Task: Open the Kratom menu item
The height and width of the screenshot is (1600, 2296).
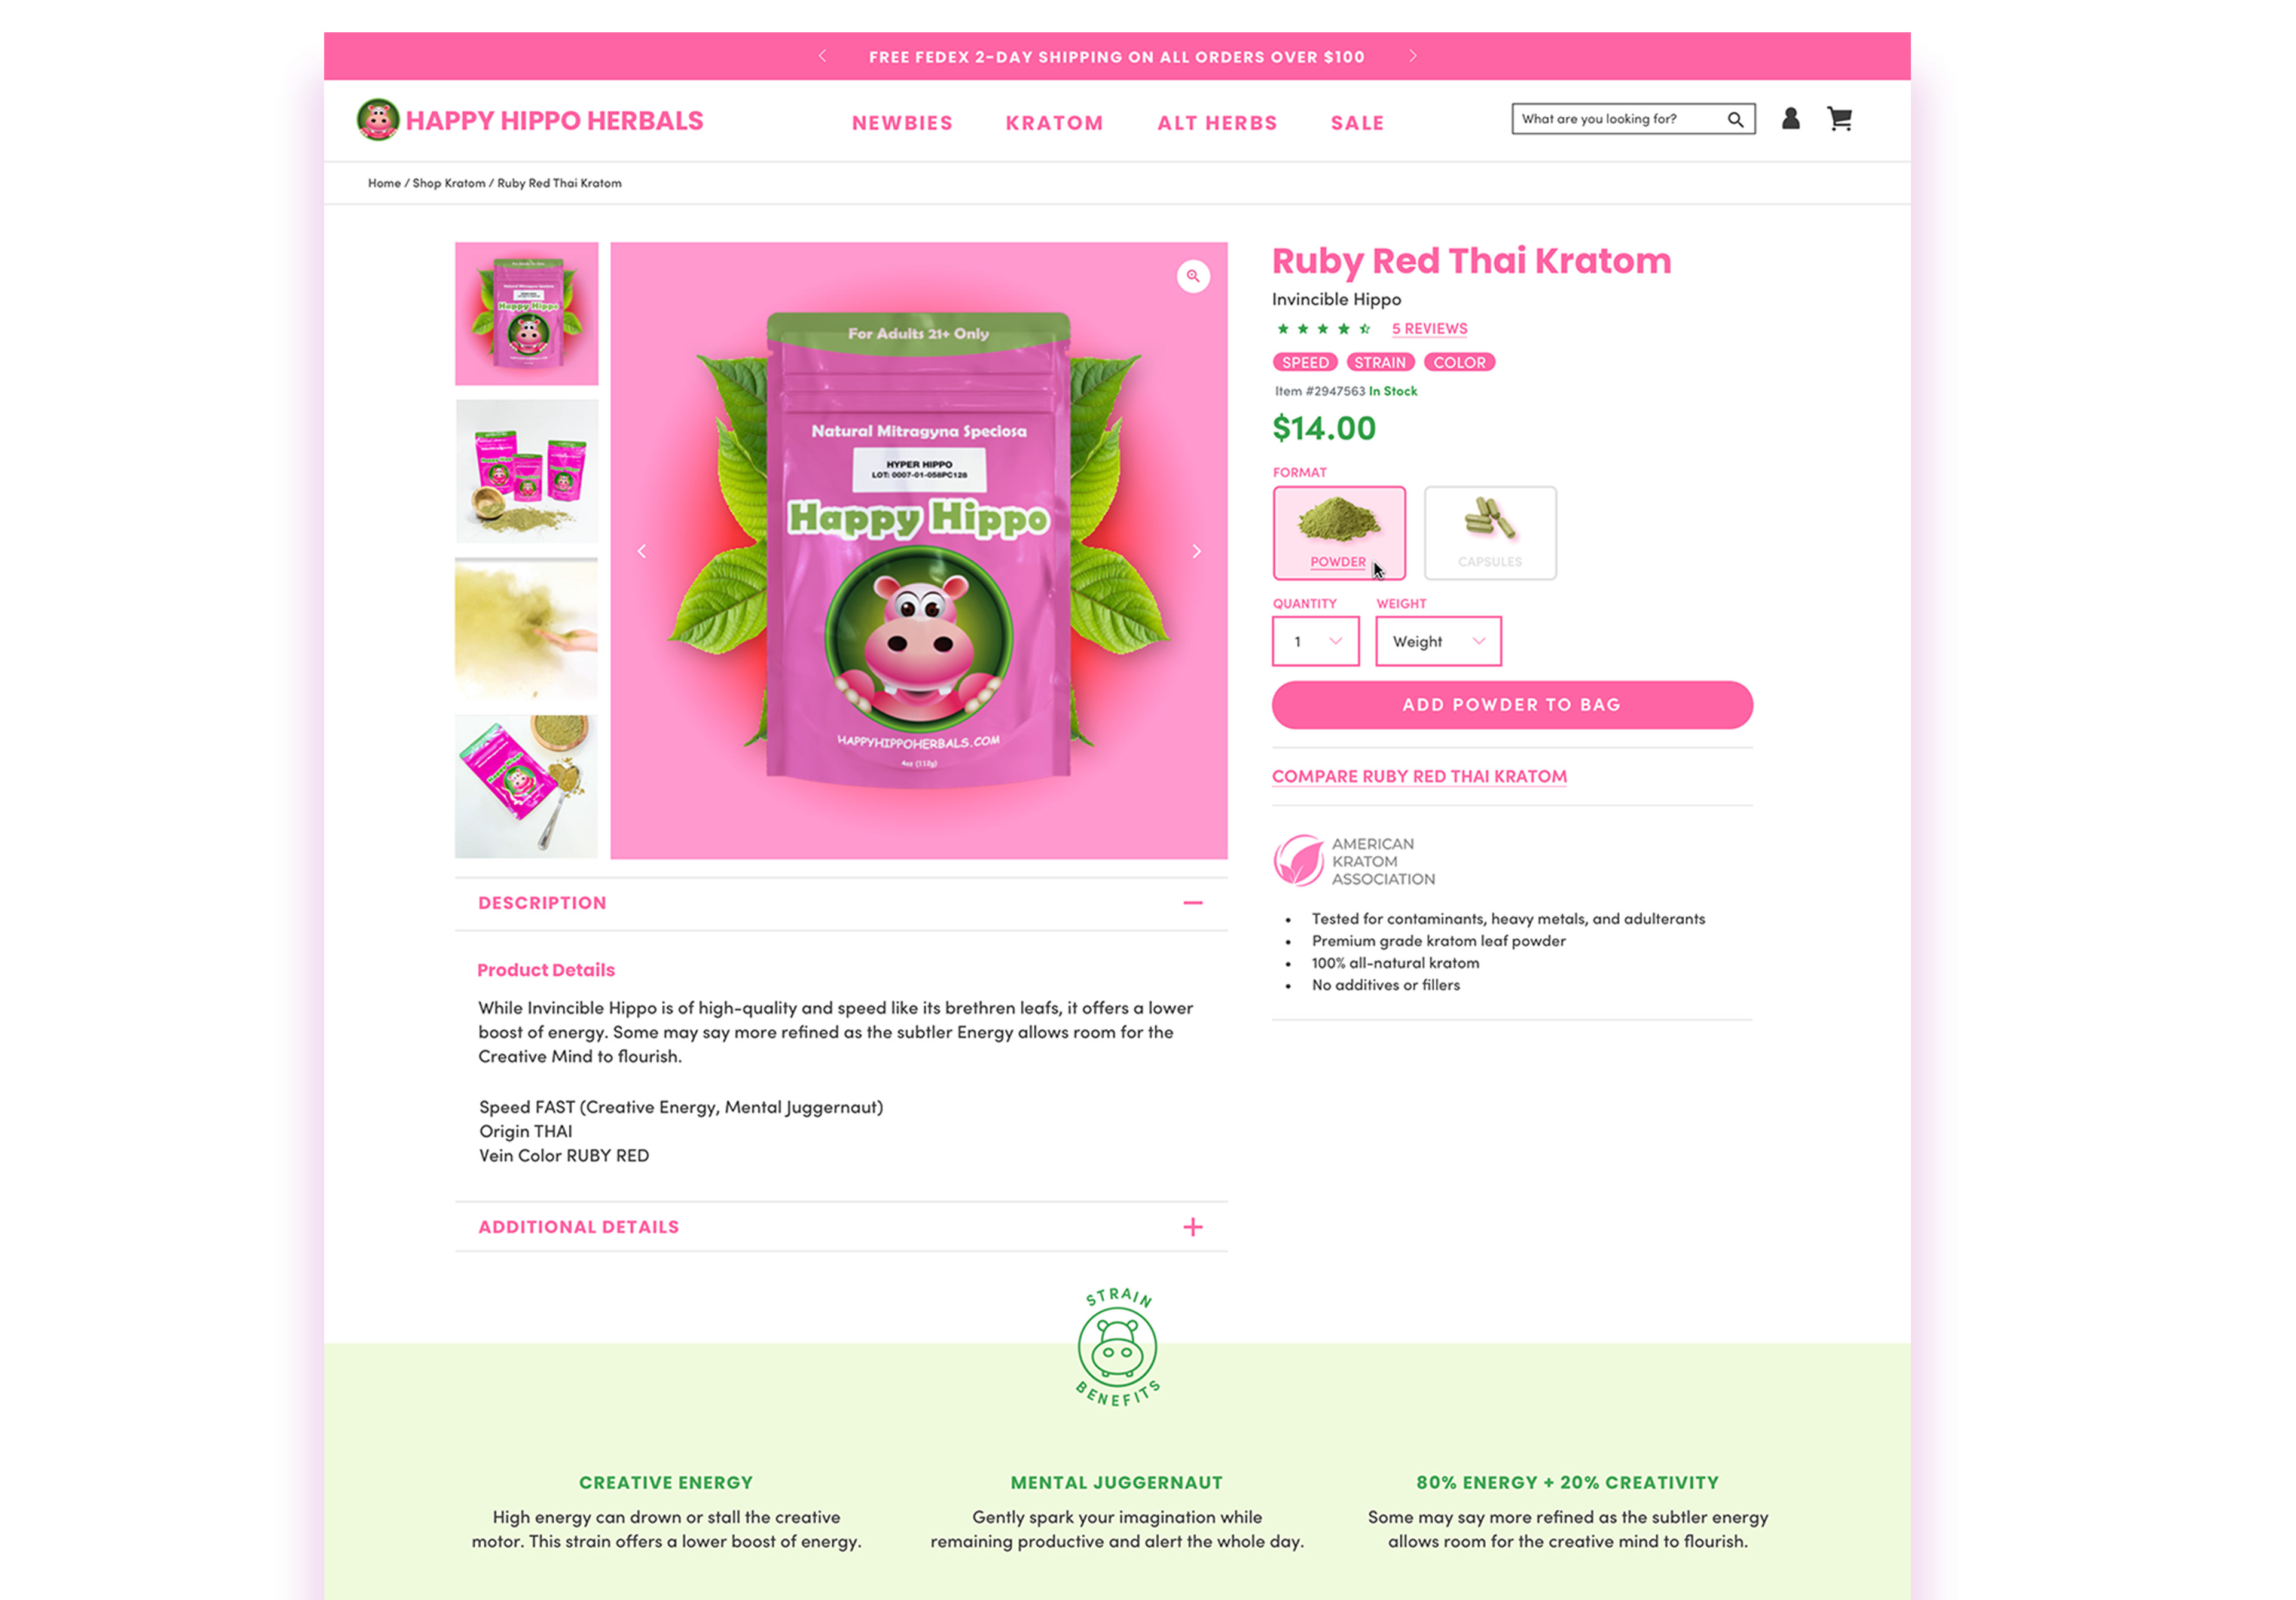Action: tap(1054, 123)
